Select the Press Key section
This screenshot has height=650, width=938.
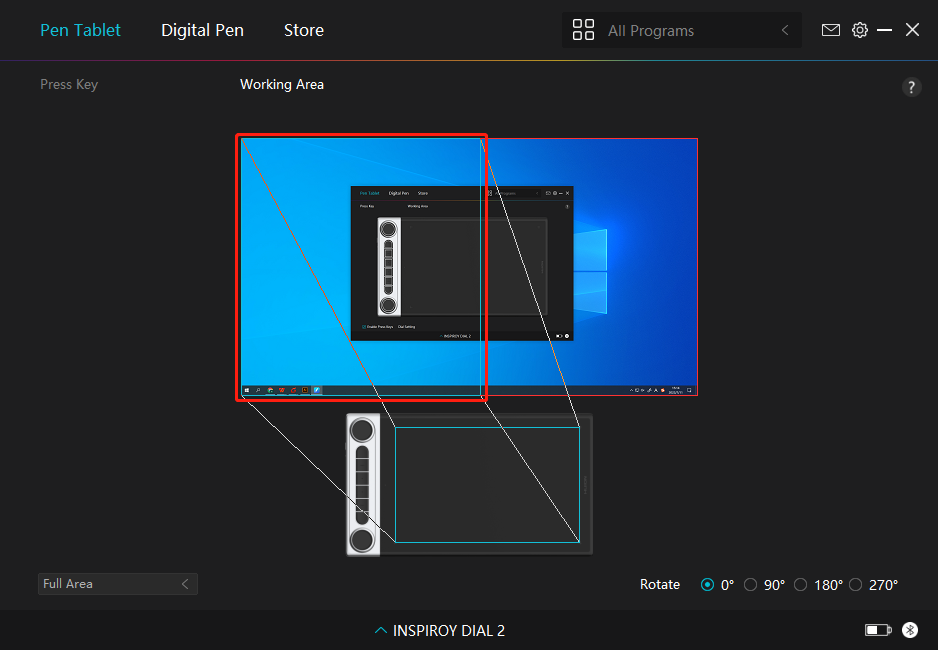coord(69,84)
